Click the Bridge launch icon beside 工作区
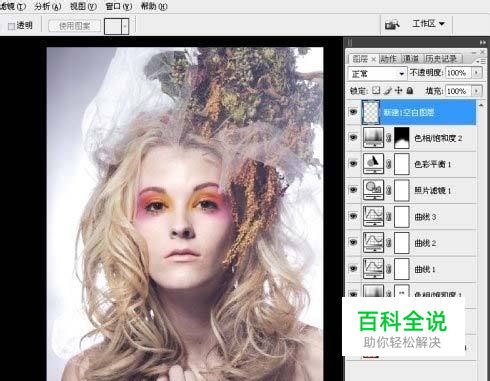490x381 pixels. click(x=392, y=25)
